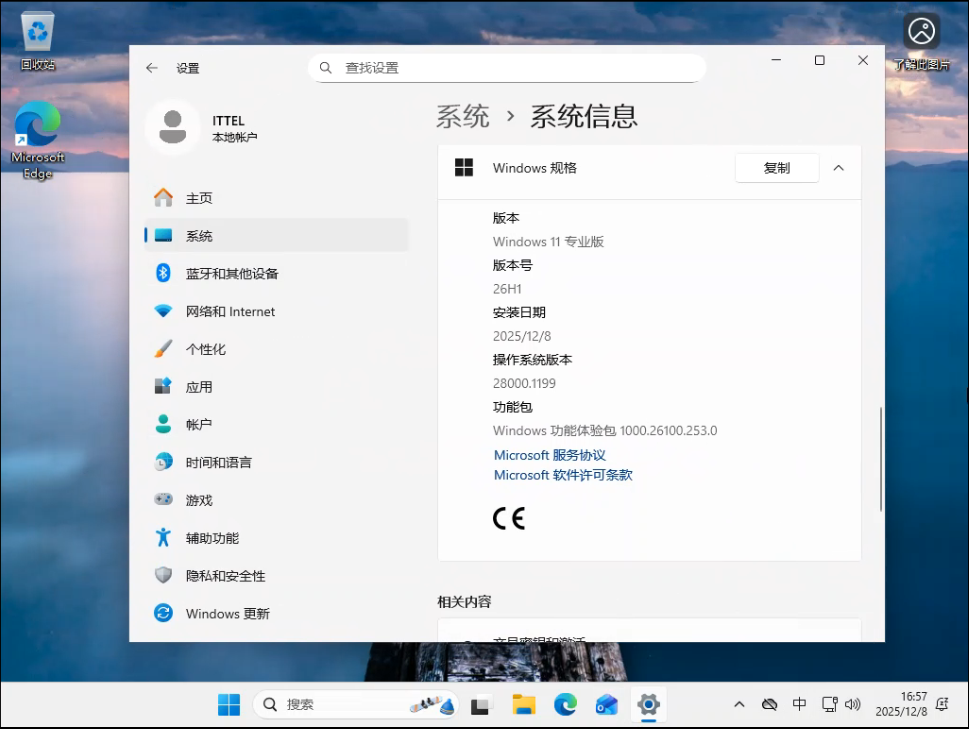969x729 pixels.
Task: Copy the Windows specifications
Action: (x=776, y=168)
